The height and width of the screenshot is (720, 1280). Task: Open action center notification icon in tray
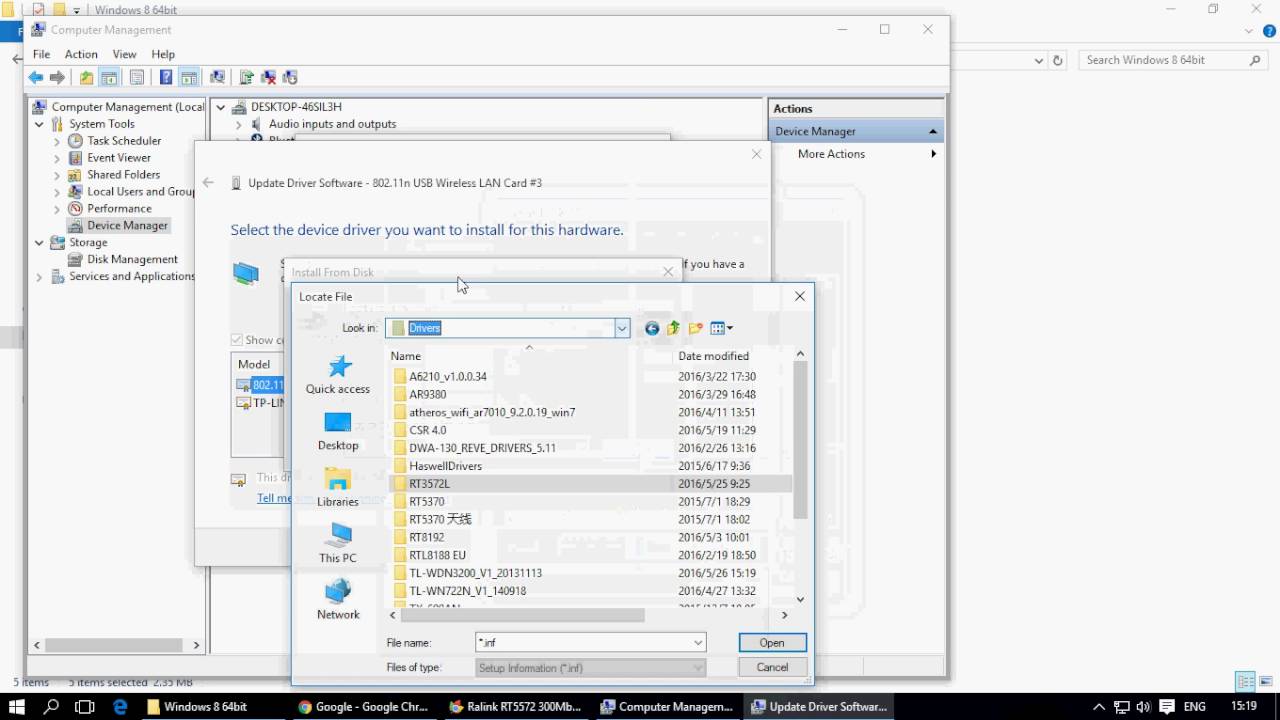1165,706
